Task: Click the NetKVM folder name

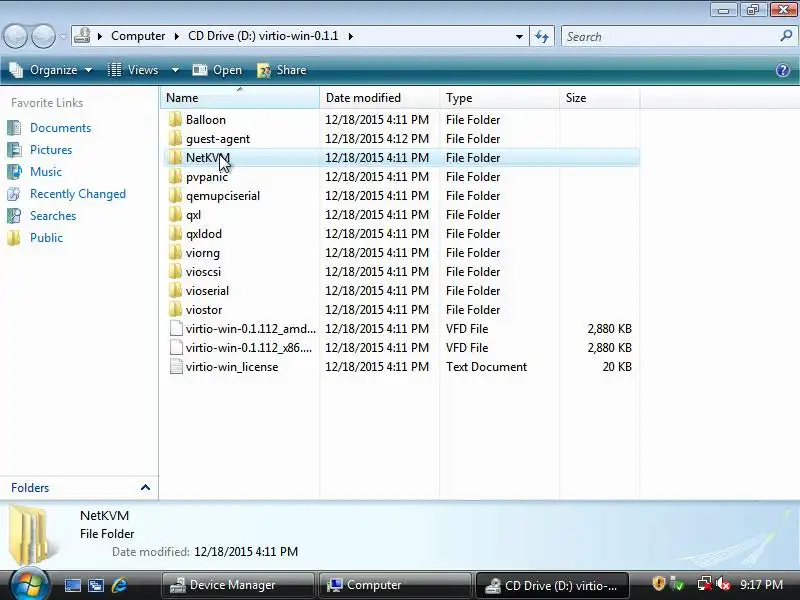Action: pyautogui.click(x=208, y=158)
